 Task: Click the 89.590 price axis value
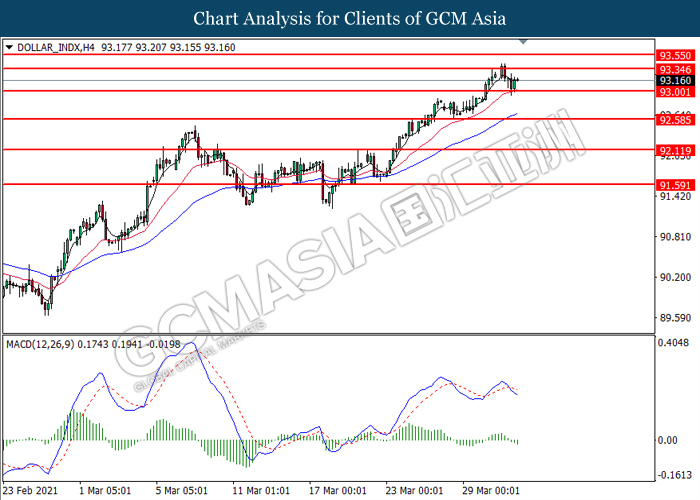pyautogui.click(x=674, y=319)
